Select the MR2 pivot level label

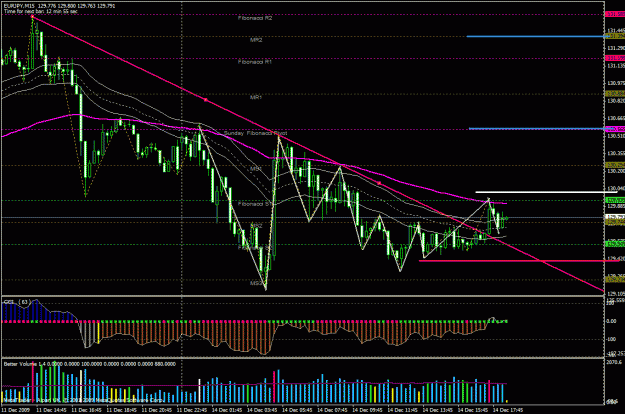[256, 40]
